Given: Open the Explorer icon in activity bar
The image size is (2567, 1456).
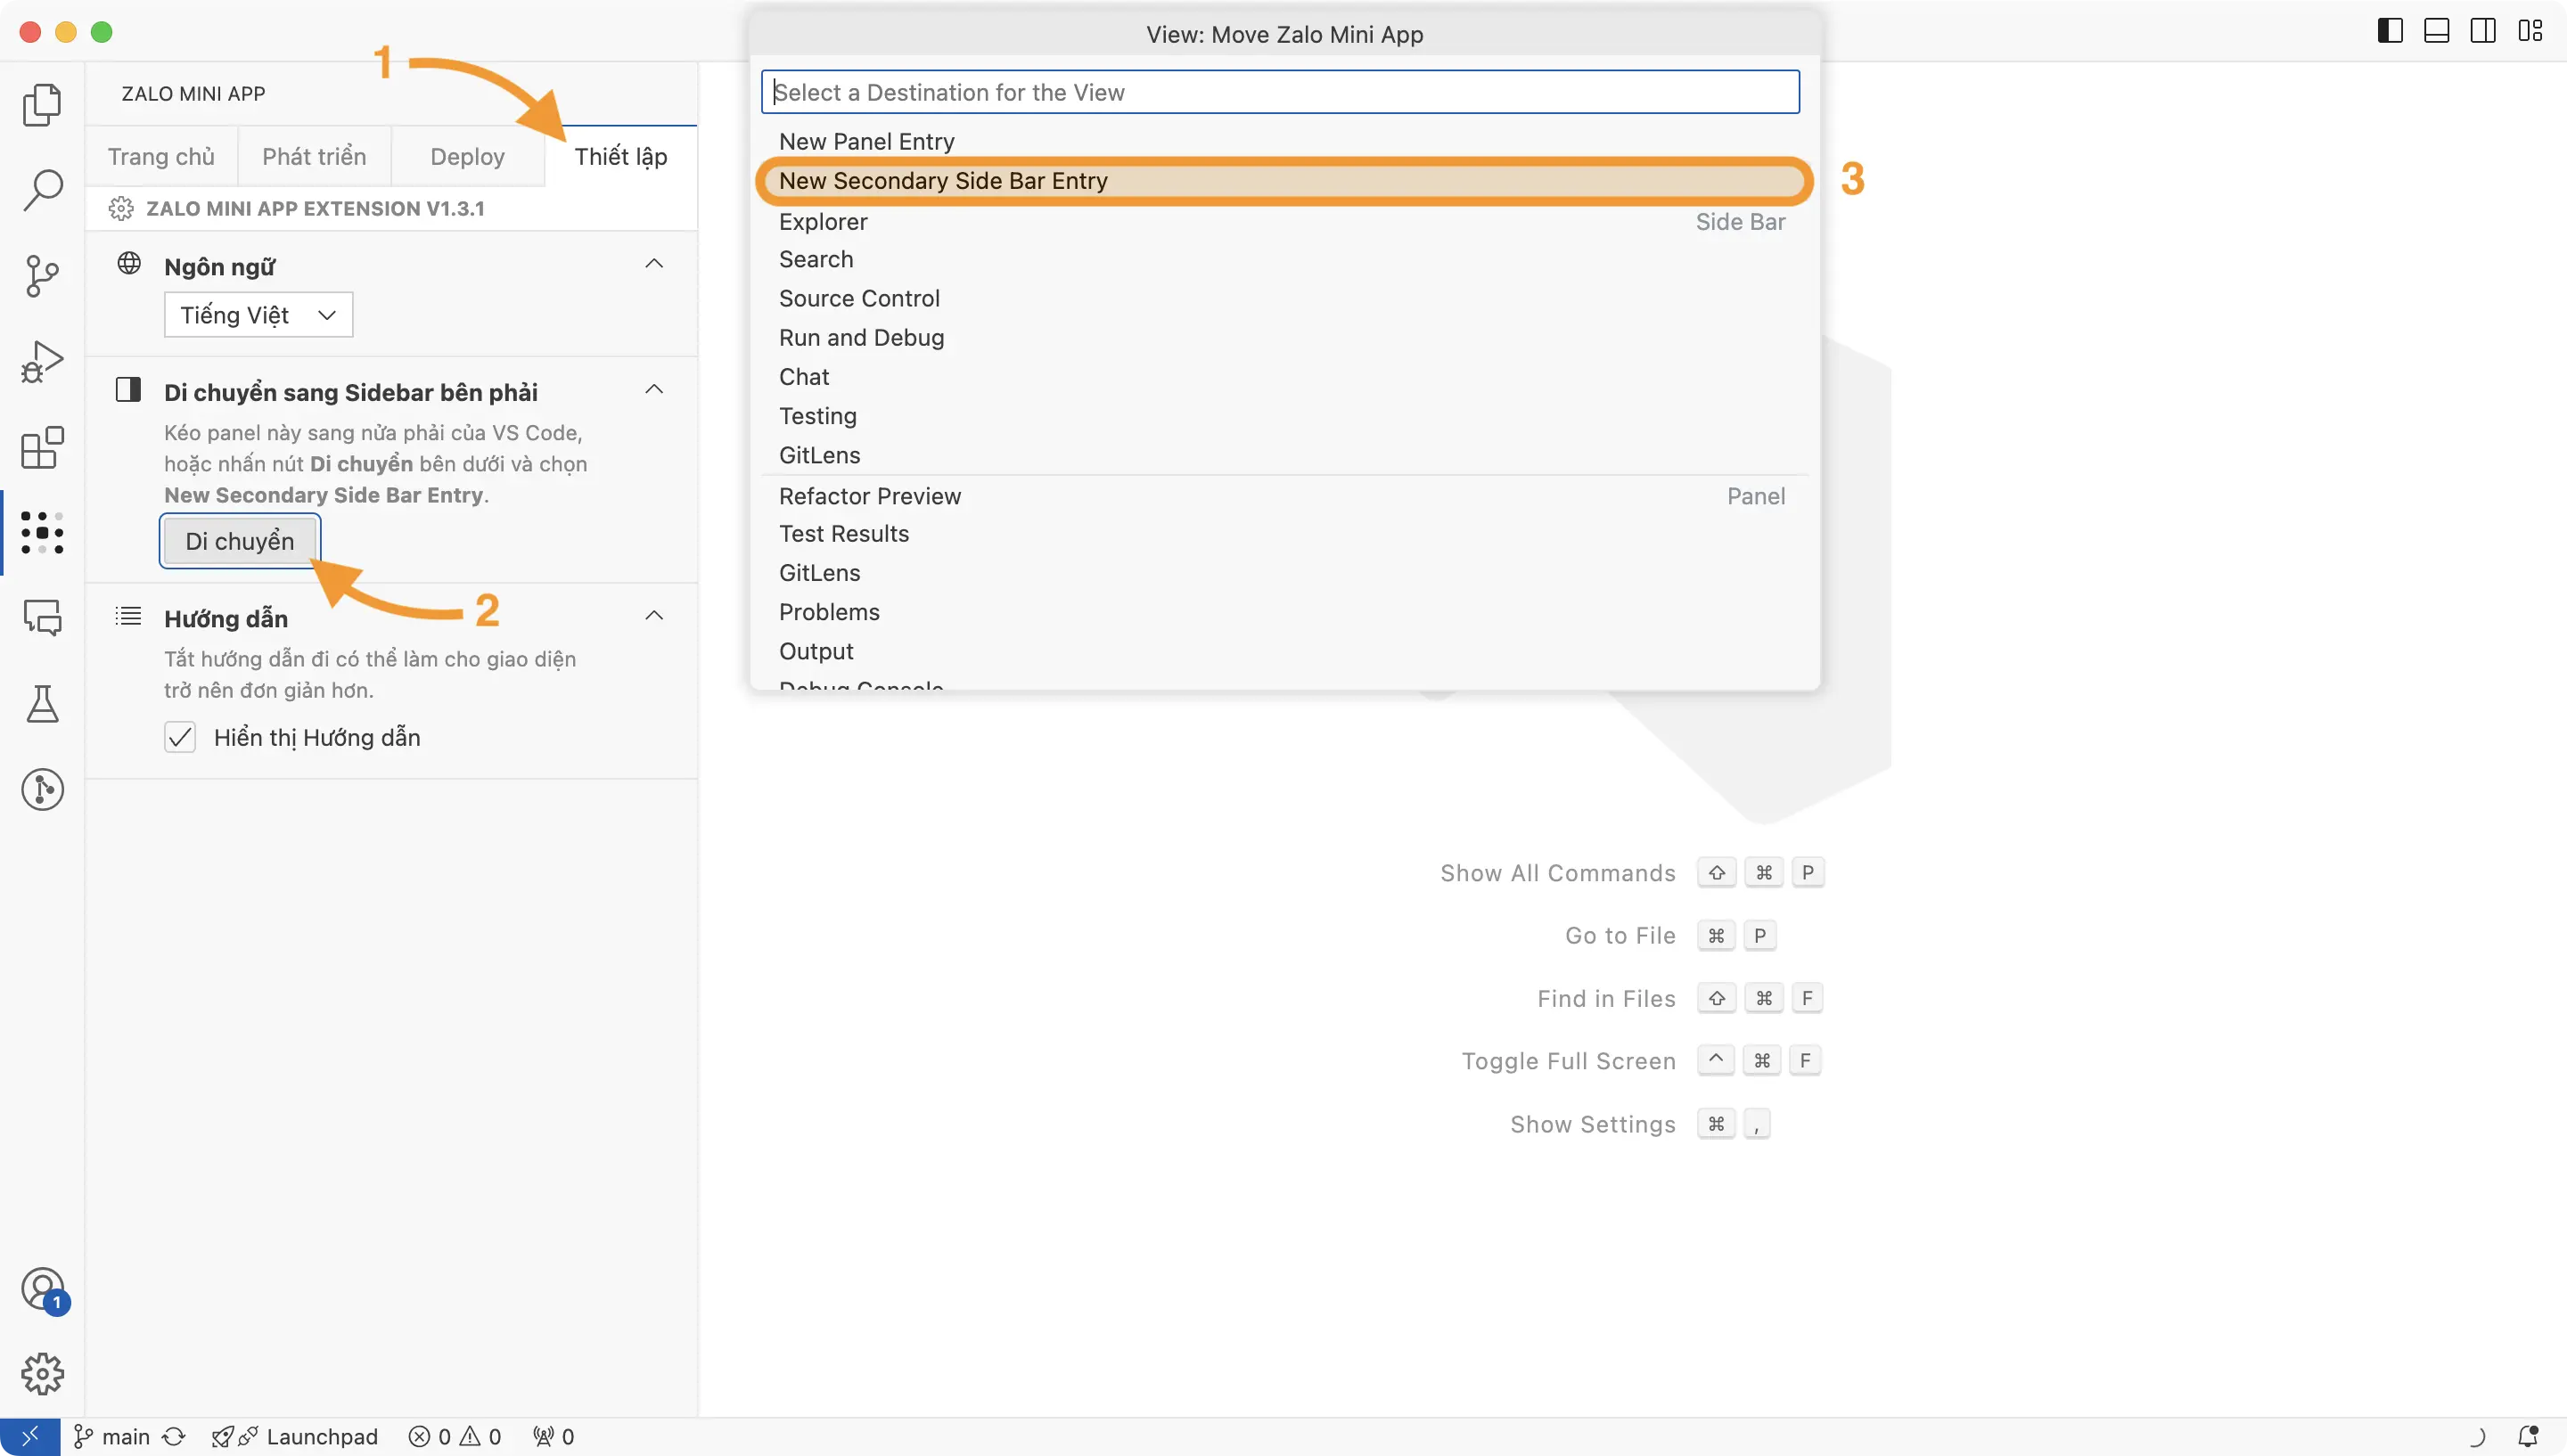Looking at the screenshot, I should point(42,104).
